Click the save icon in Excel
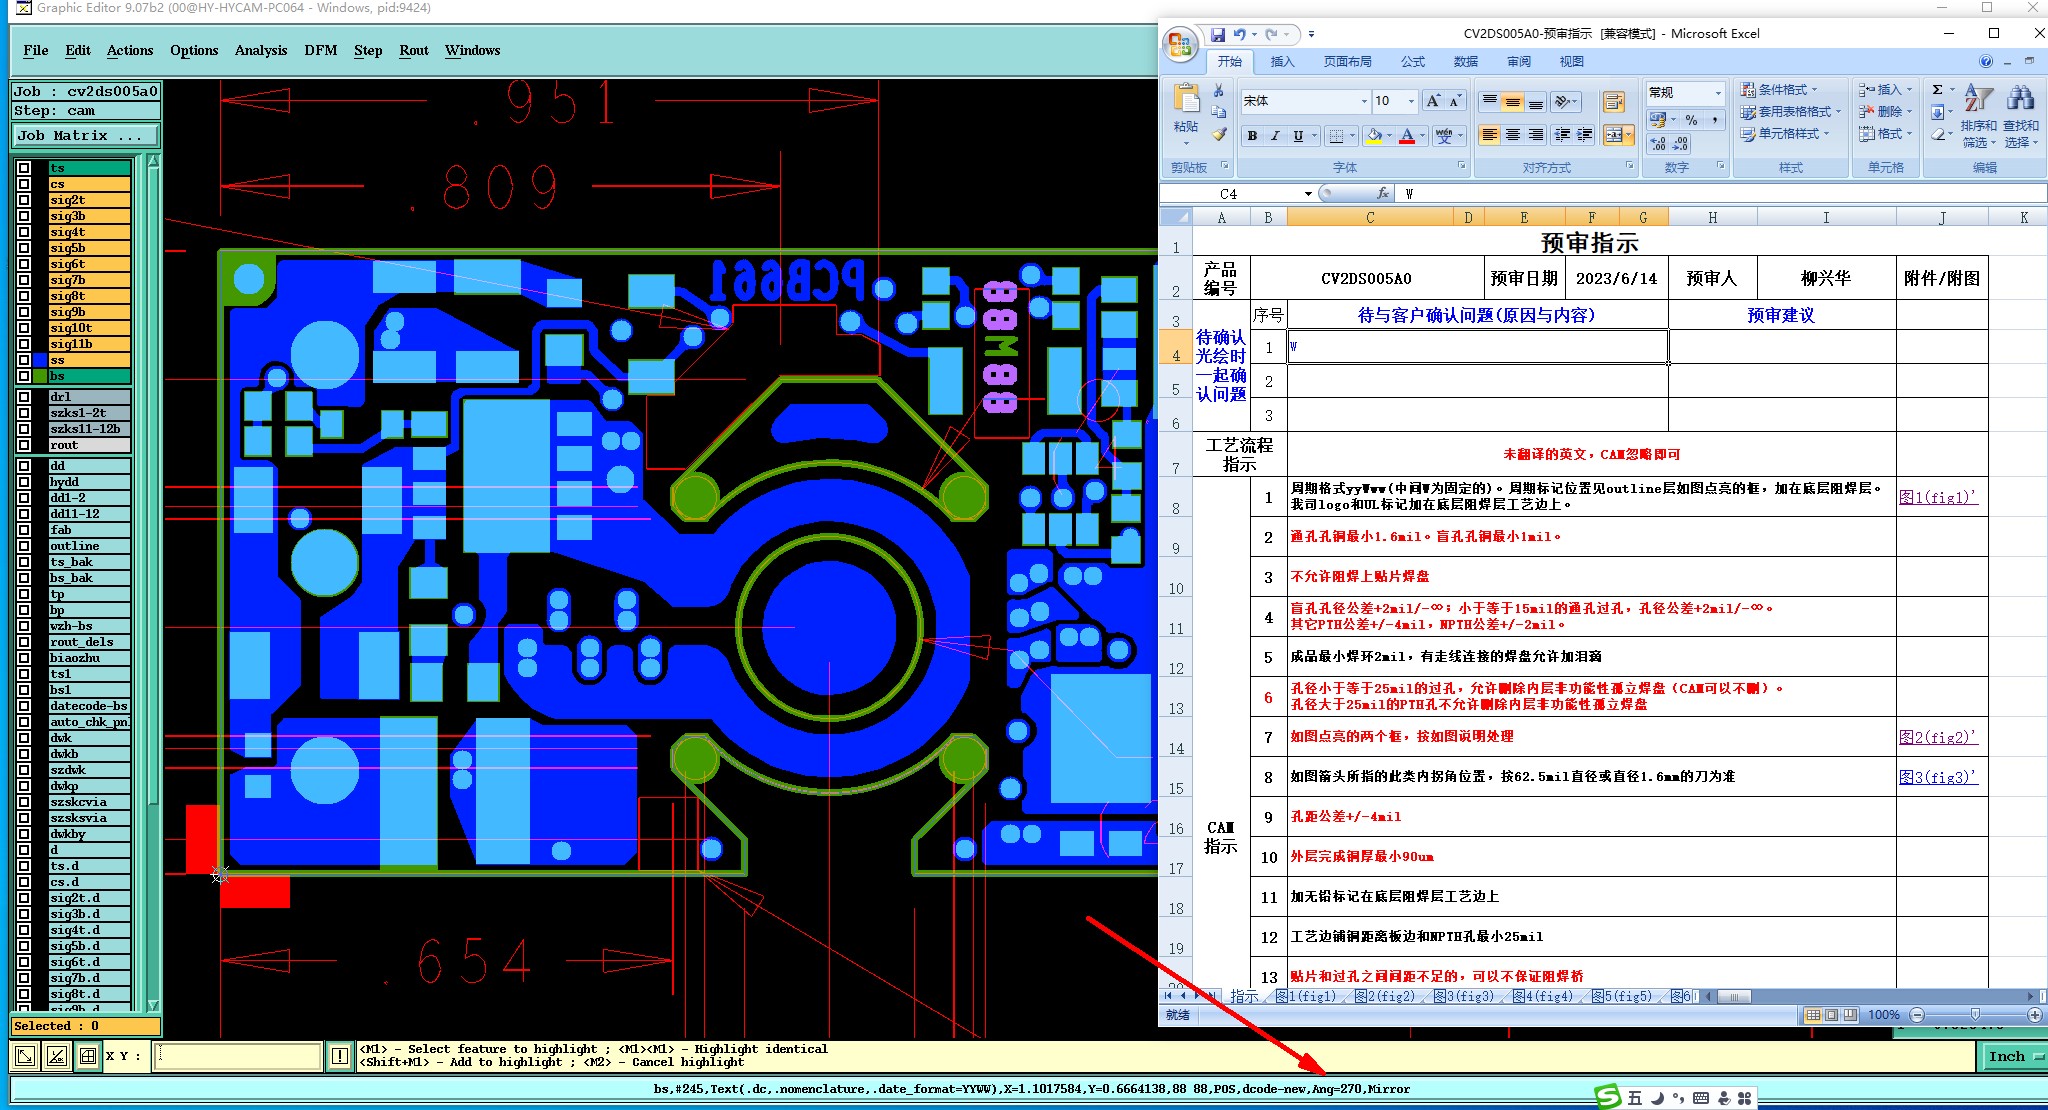The image size is (2048, 1110). click(x=1217, y=34)
